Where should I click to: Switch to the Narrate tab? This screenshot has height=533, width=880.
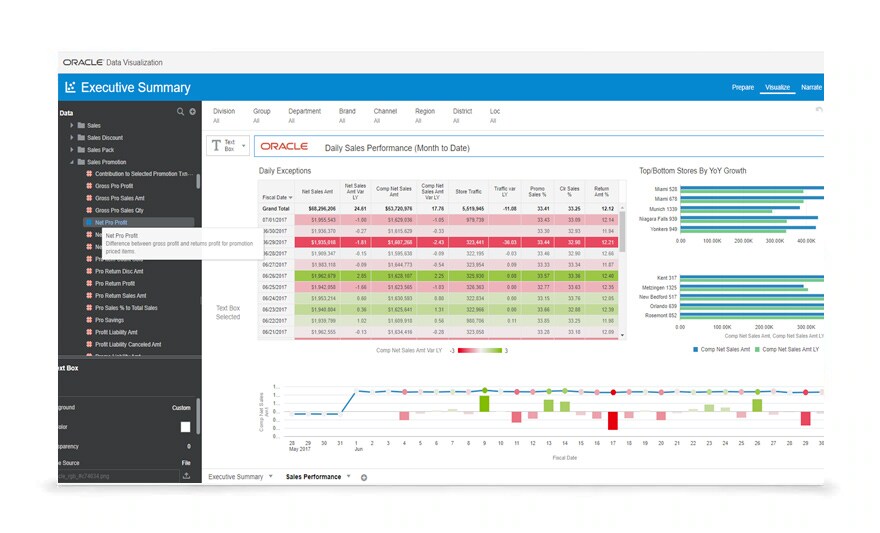(812, 87)
